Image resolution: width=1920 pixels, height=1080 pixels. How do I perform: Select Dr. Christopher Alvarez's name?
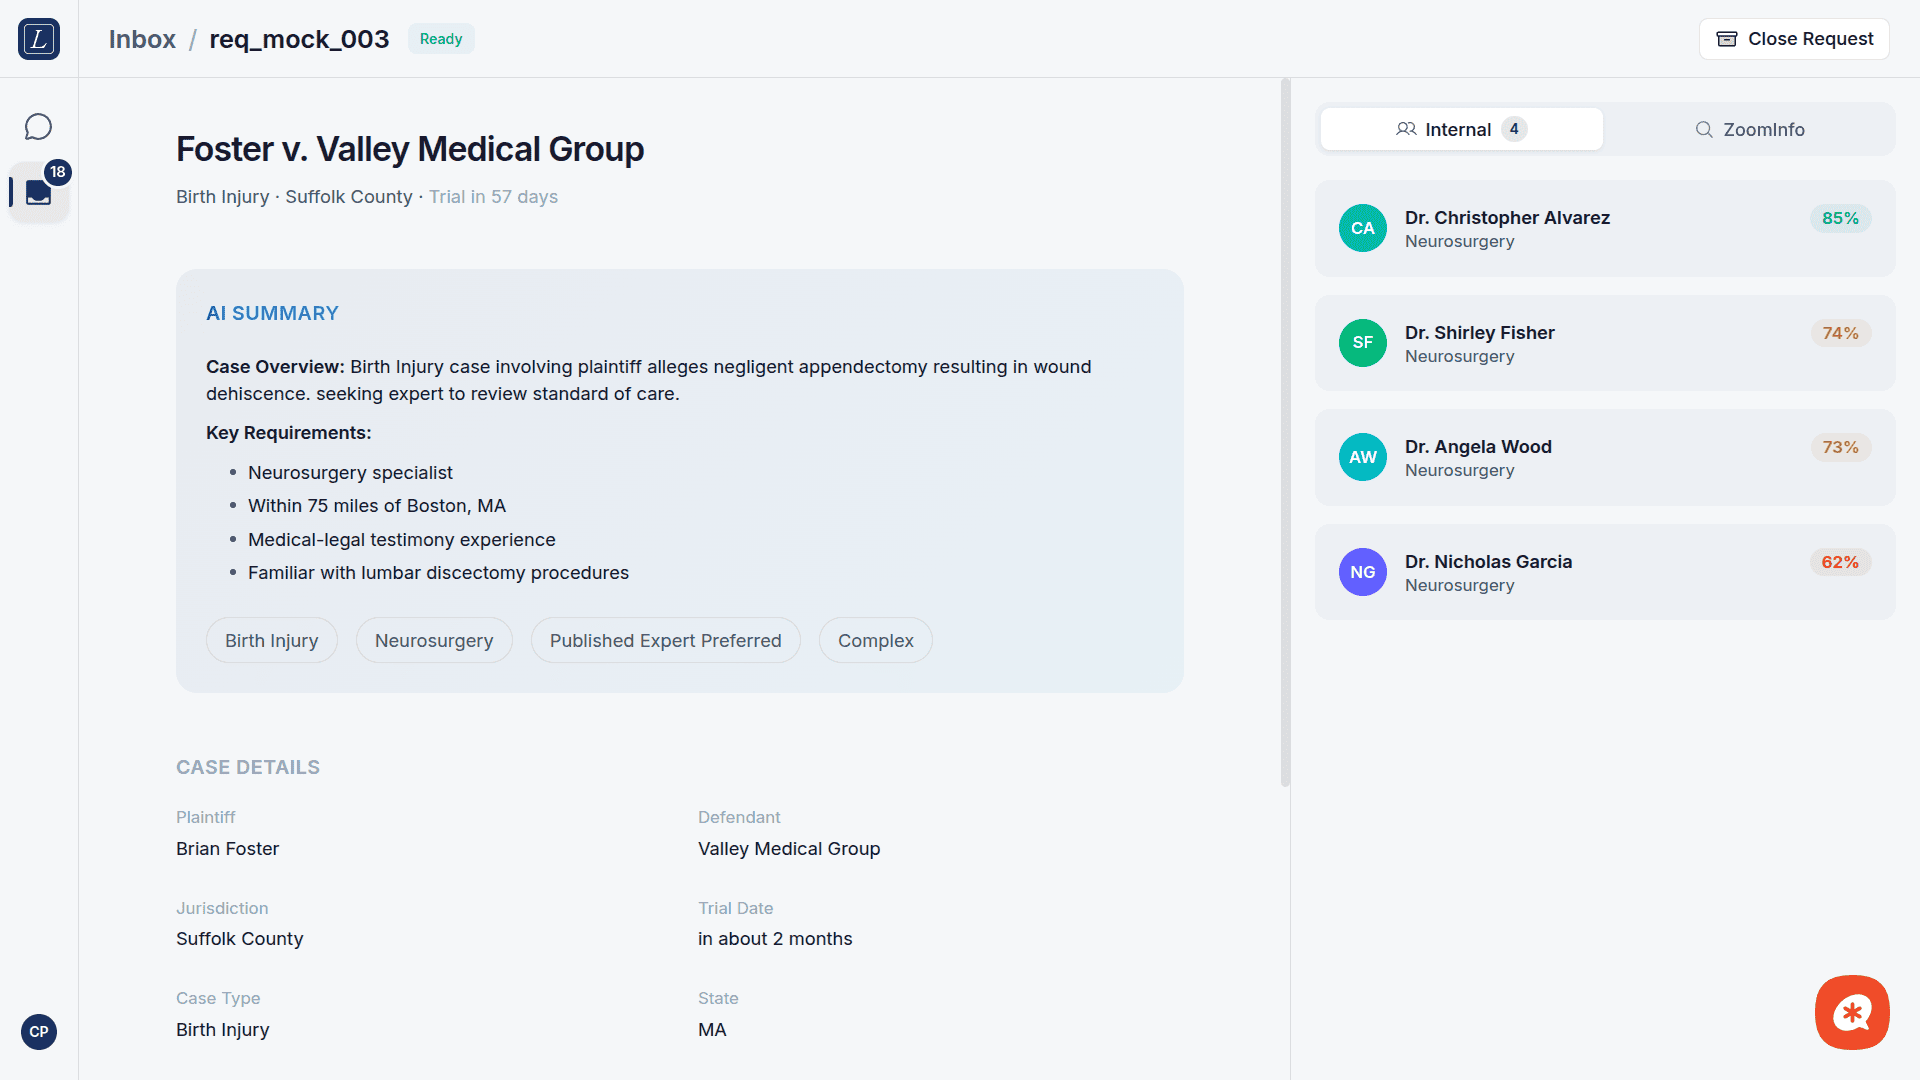click(x=1506, y=218)
